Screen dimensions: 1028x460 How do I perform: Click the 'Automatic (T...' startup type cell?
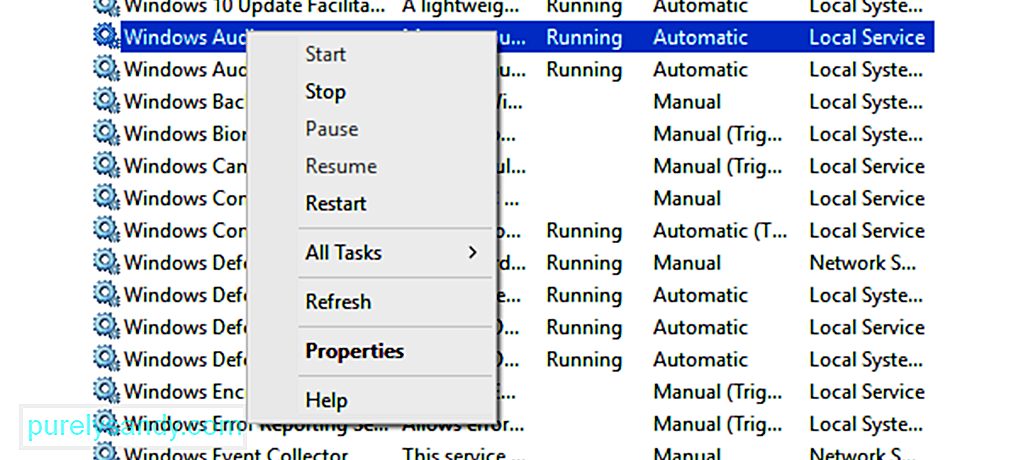tap(719, 231)
